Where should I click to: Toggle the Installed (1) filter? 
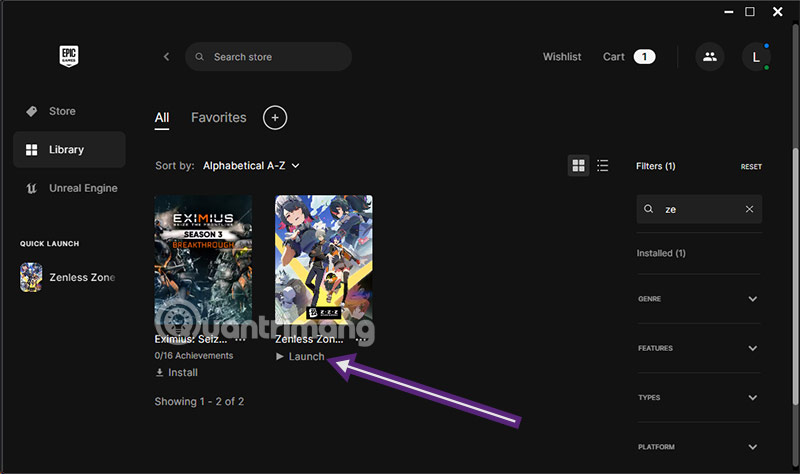coord(661,253)
